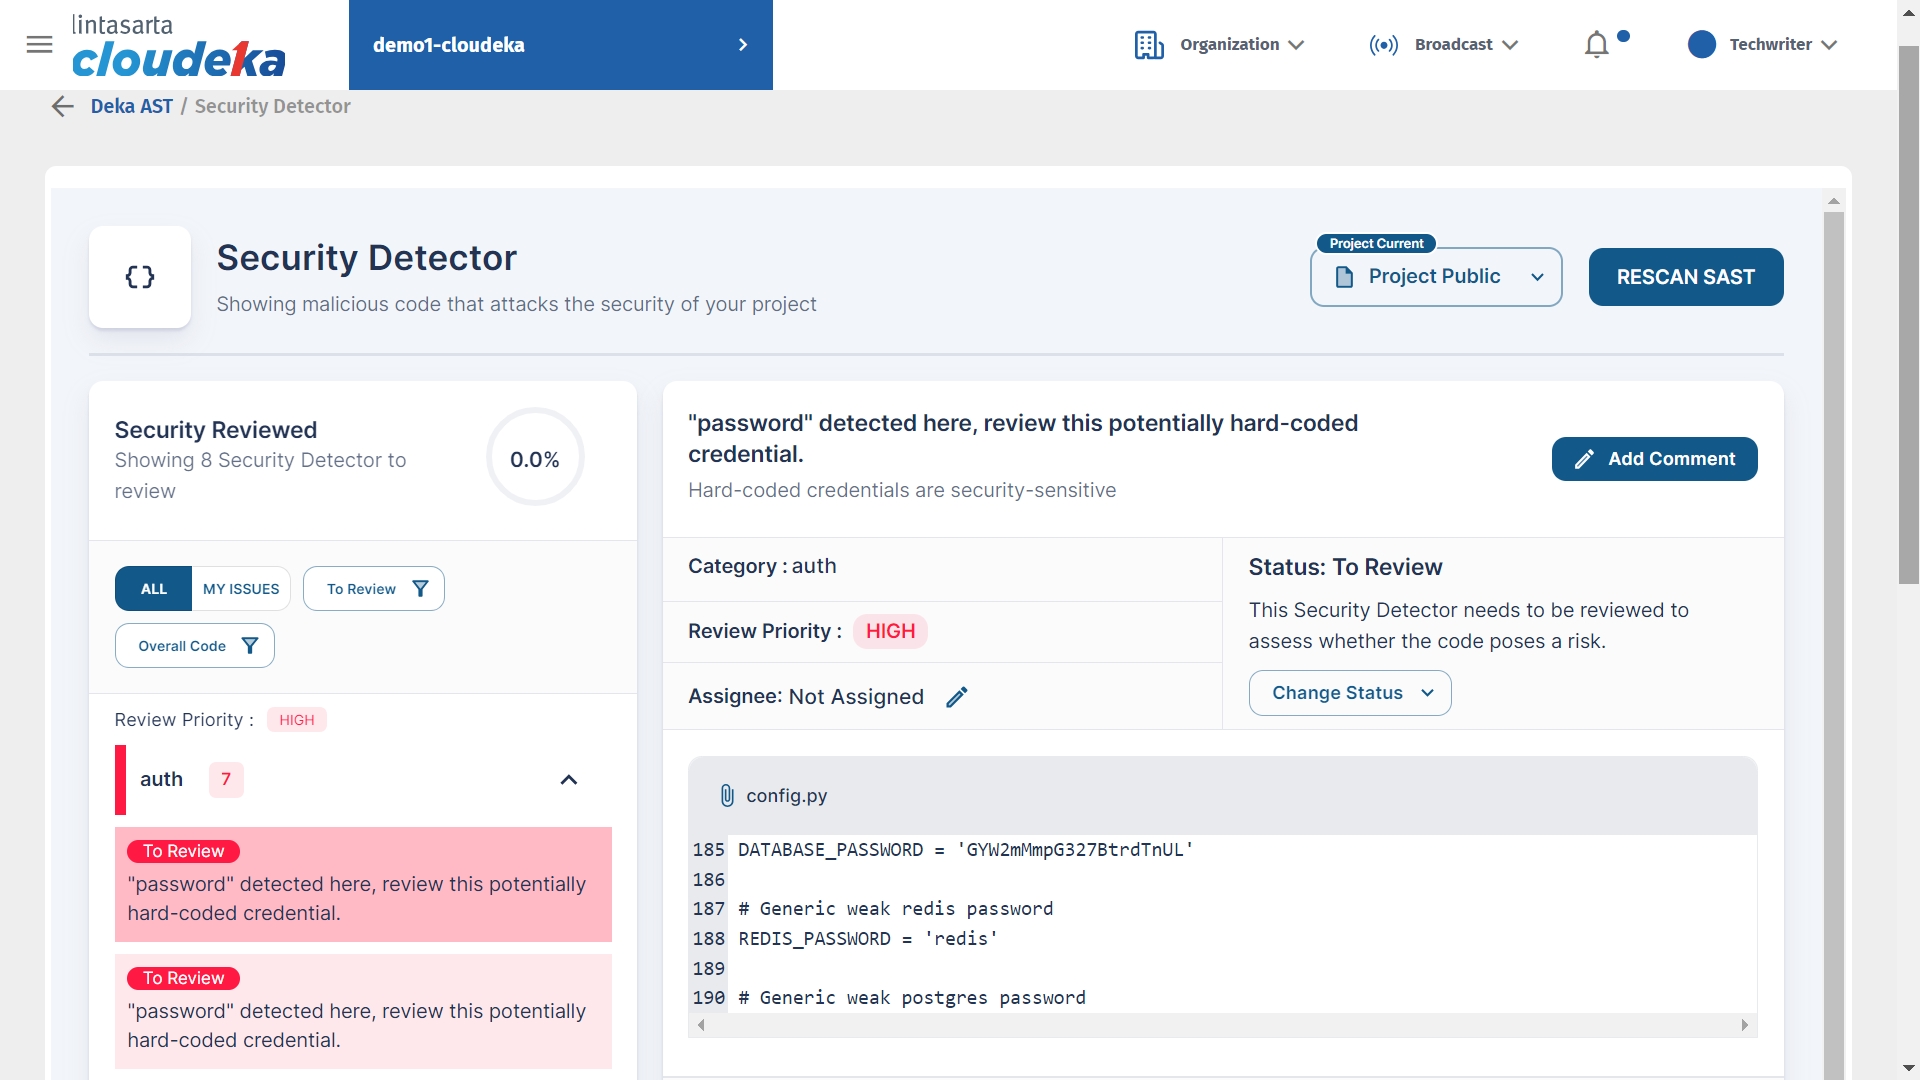This screenshot has height=1080, width=1920.
Task: Select the ALL issues toggle
Action: pyautogui.click(x=154, y=589)
